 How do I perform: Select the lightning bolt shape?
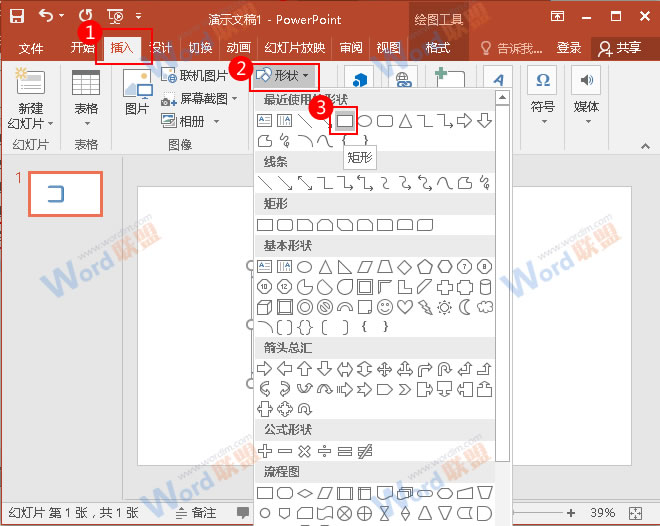425,308
